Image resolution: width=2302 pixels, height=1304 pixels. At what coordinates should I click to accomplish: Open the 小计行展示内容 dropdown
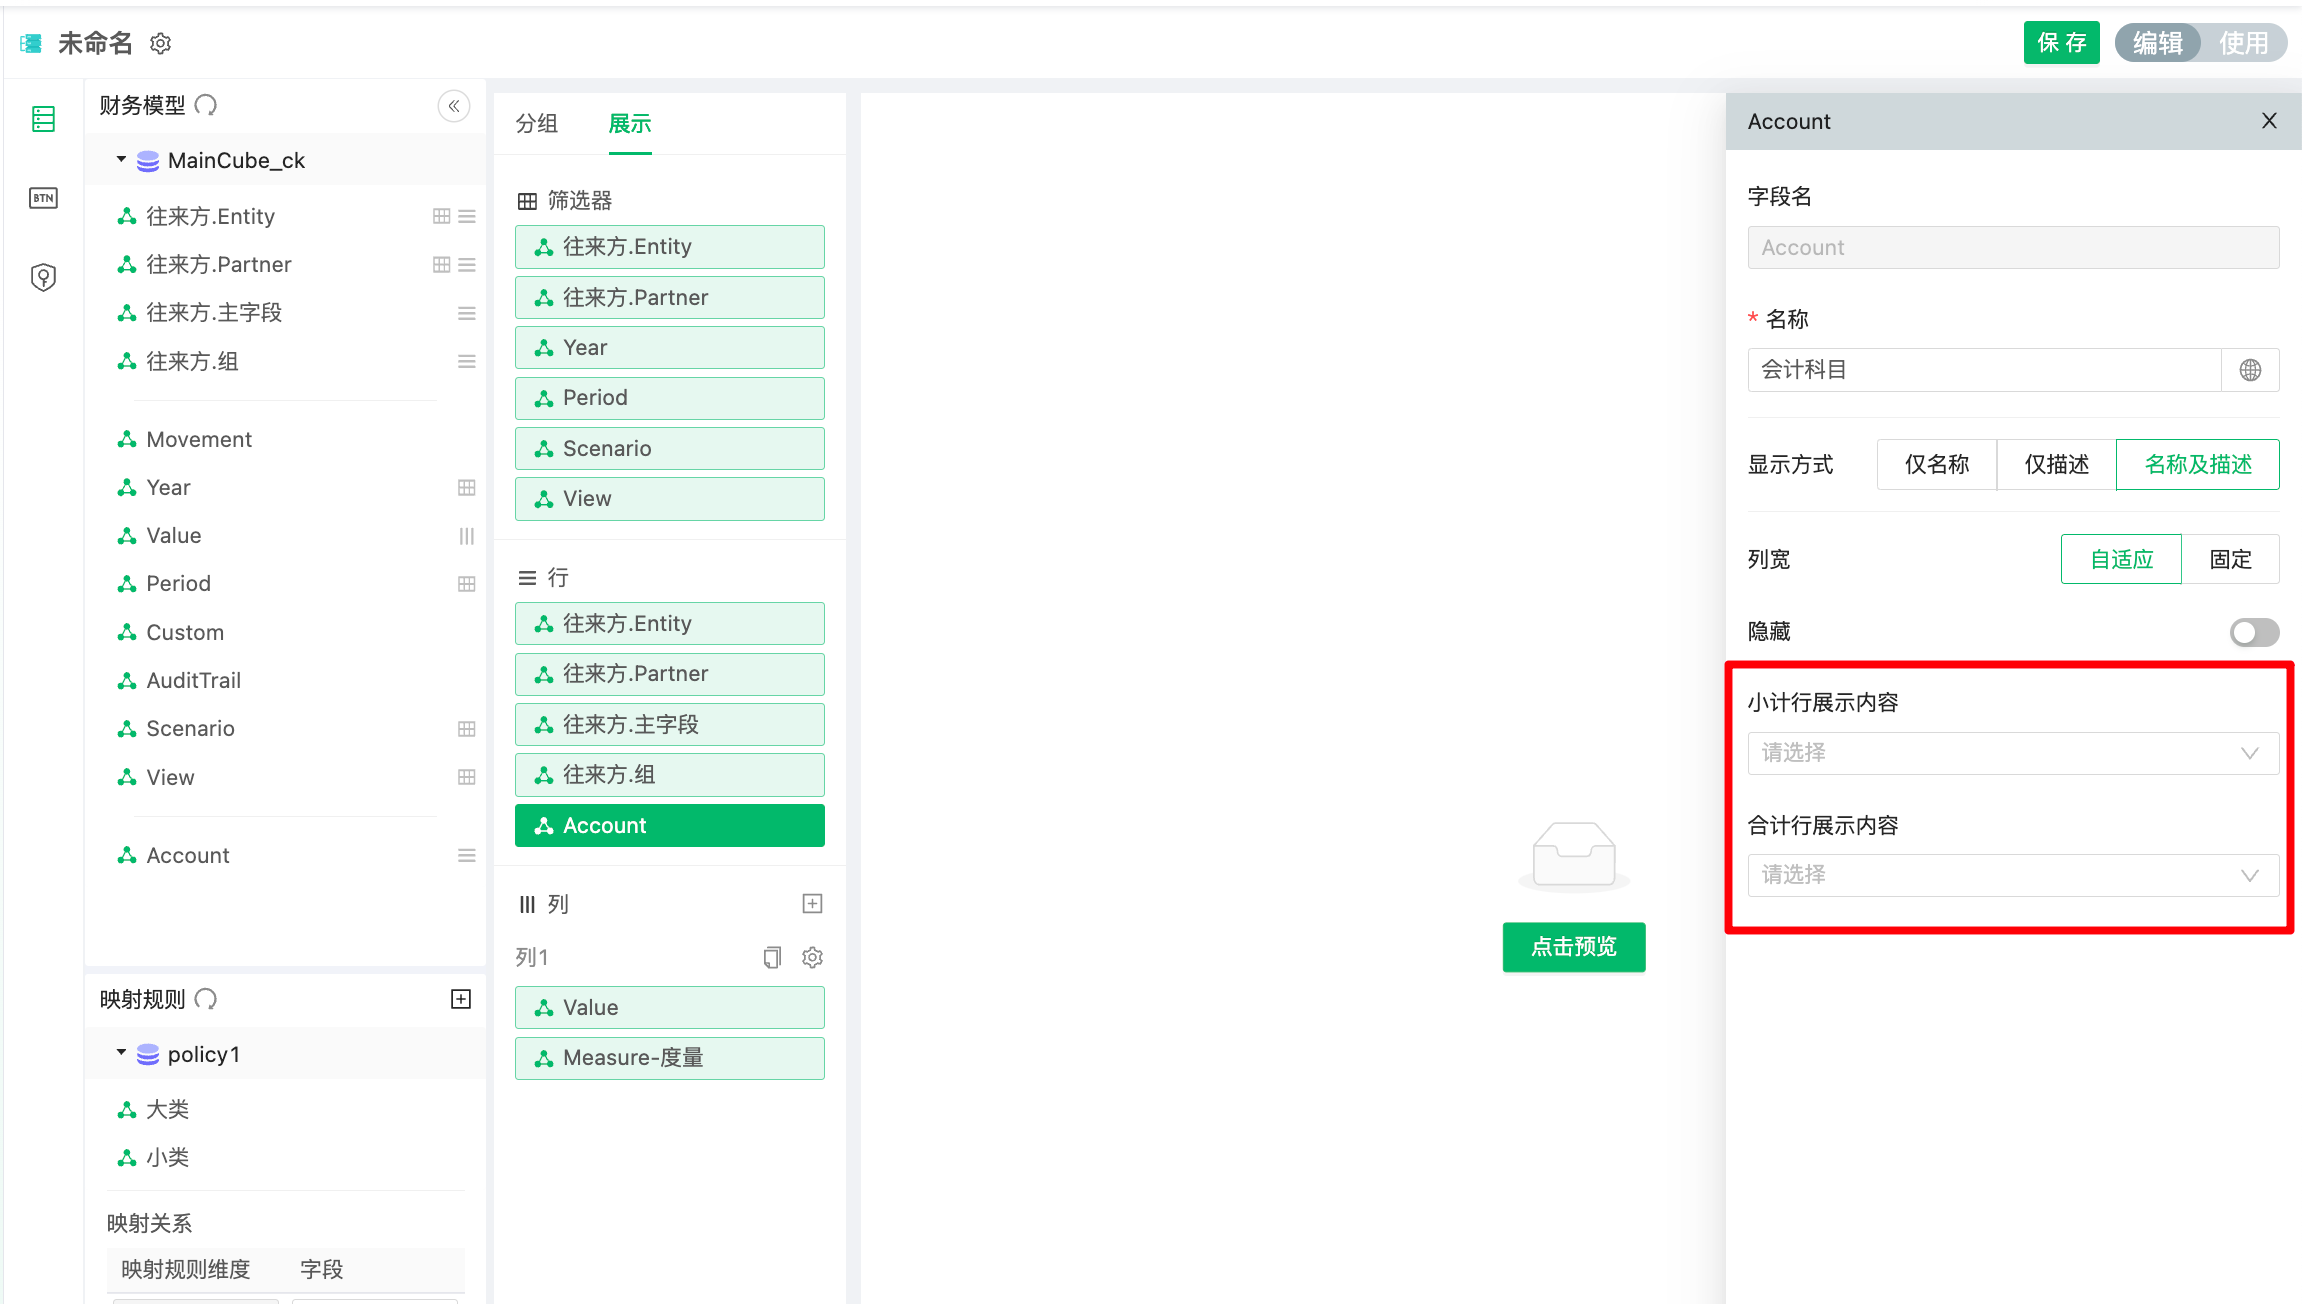click(x=2012, y=753)
